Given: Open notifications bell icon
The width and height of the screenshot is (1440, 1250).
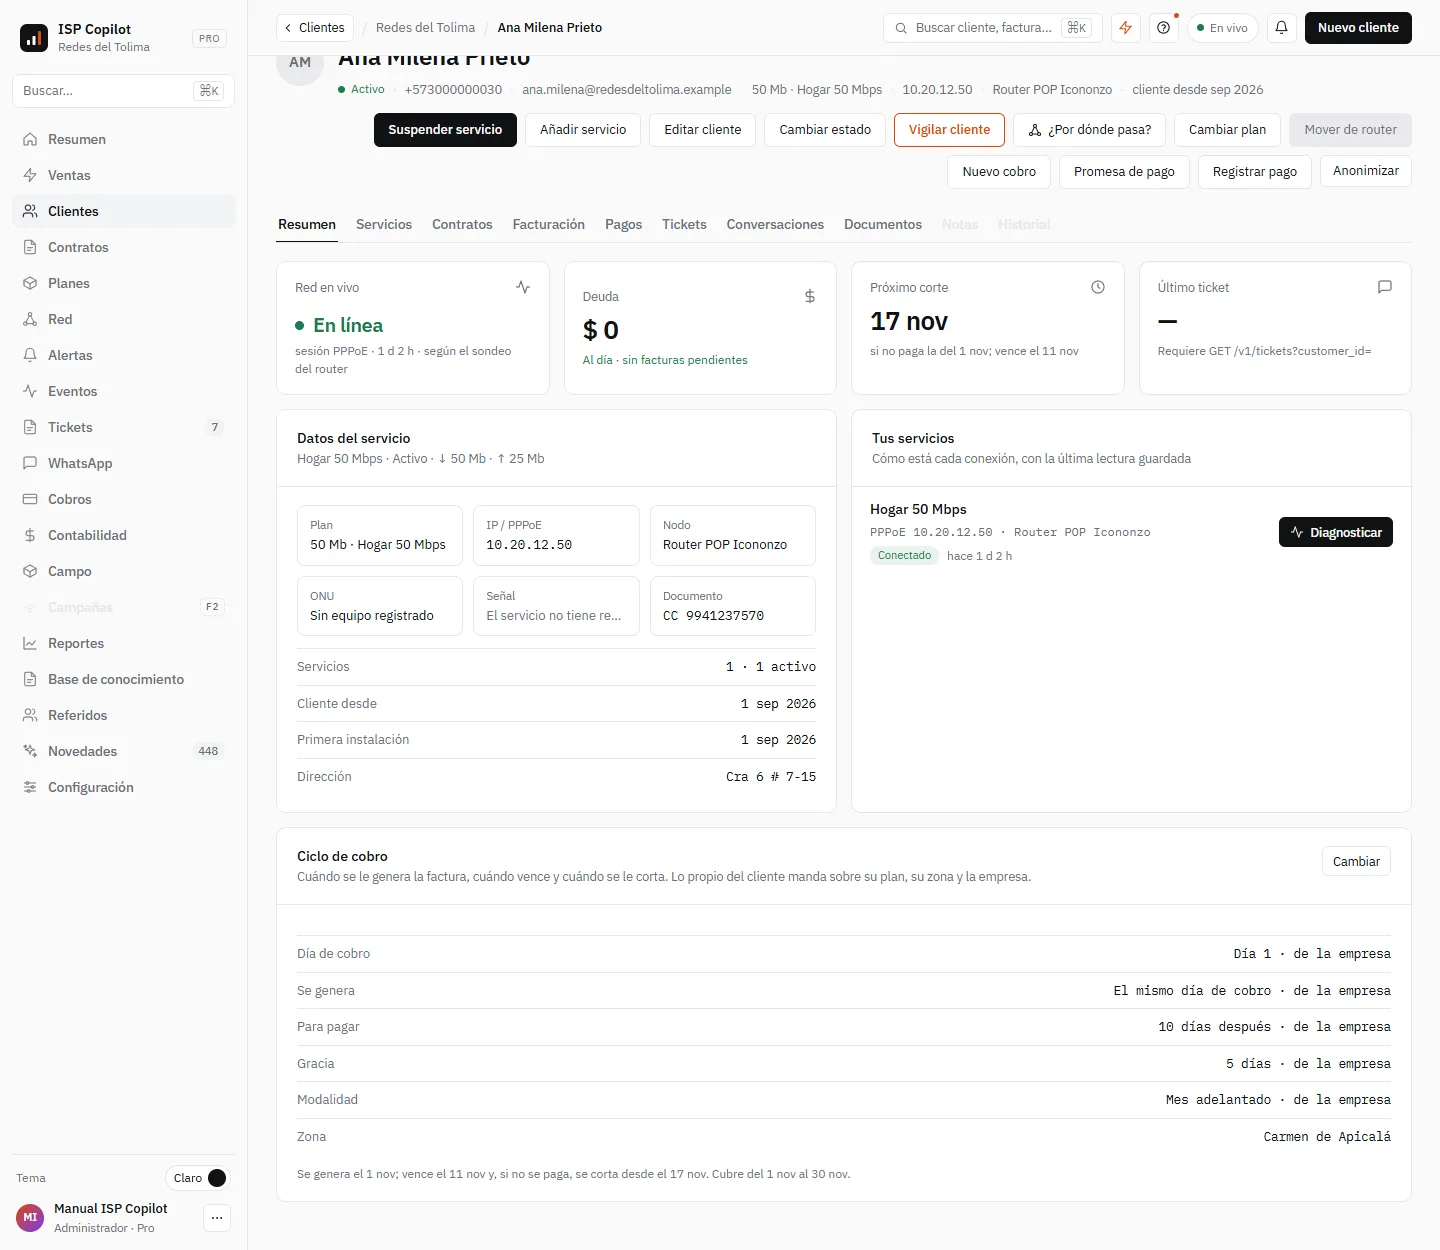Looking at the screenshot, I should pos(1281,28).
